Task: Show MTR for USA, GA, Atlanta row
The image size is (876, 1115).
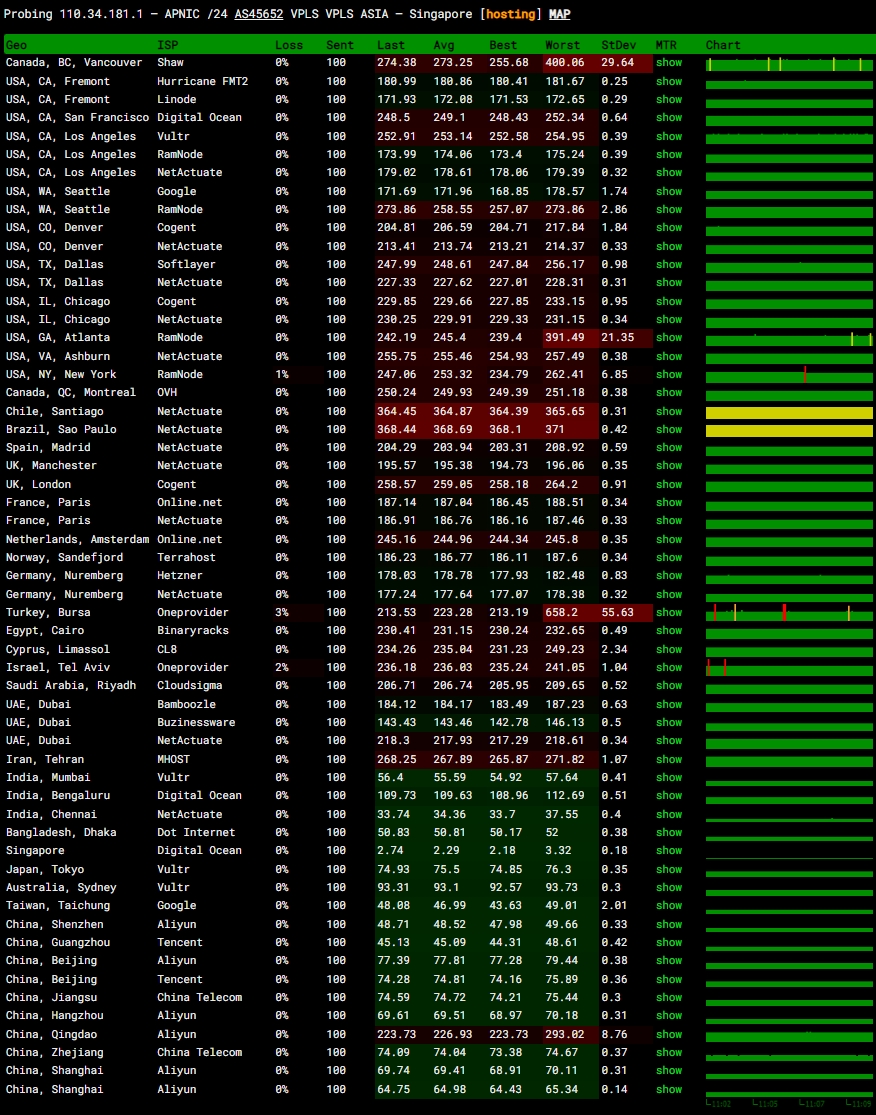Action: pyautogui.click(x=668, y=338)
